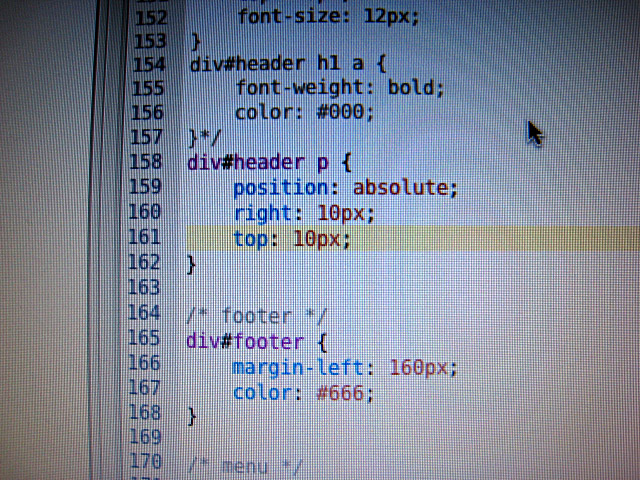640x480 pixels.
Task: Click line number 161 in gutter
Action: (x=144, y=237)
